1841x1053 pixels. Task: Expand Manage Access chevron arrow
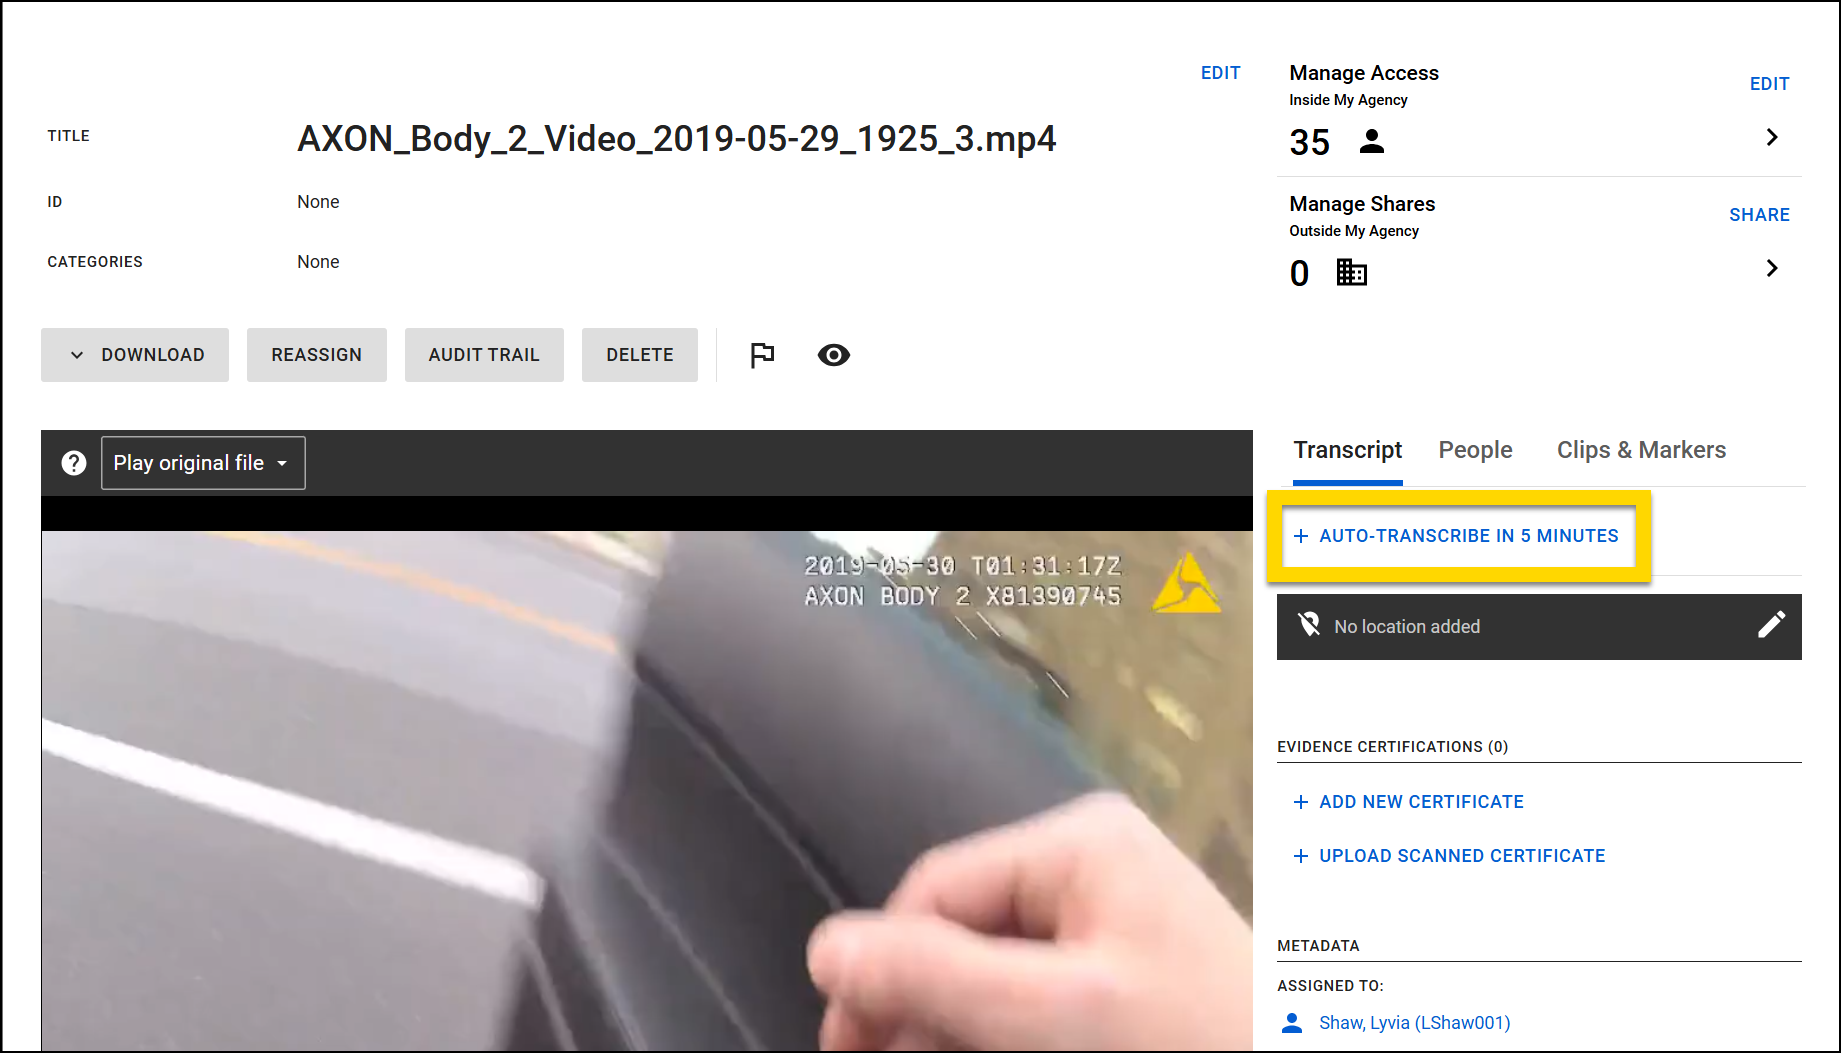(1771, 137)
